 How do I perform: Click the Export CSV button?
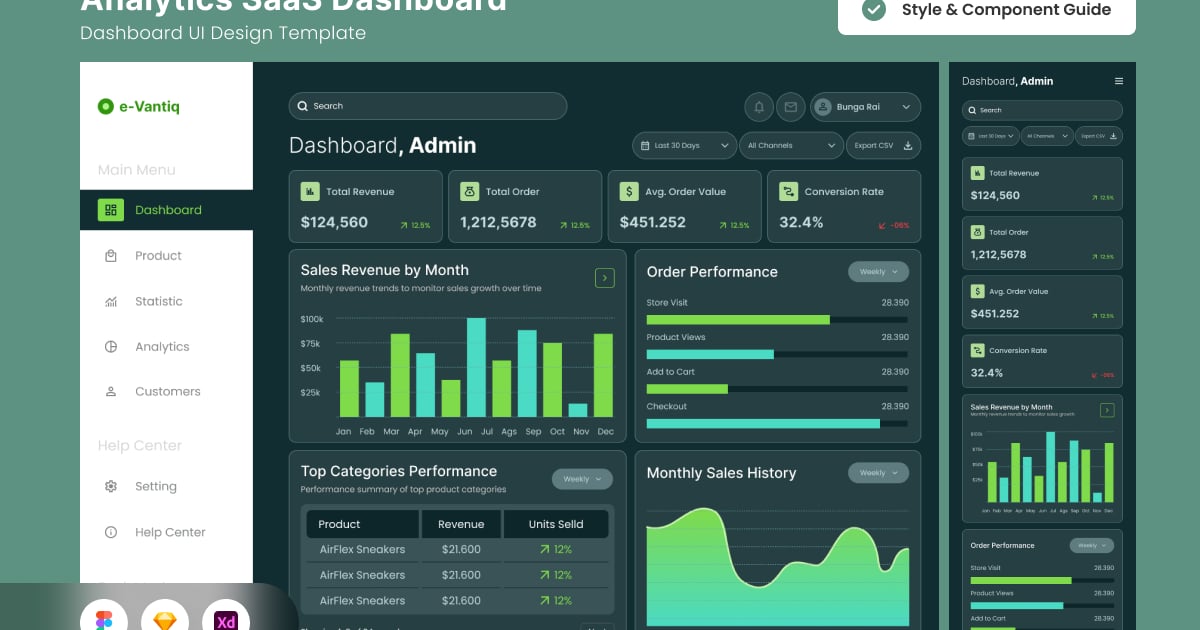[883, 146]
